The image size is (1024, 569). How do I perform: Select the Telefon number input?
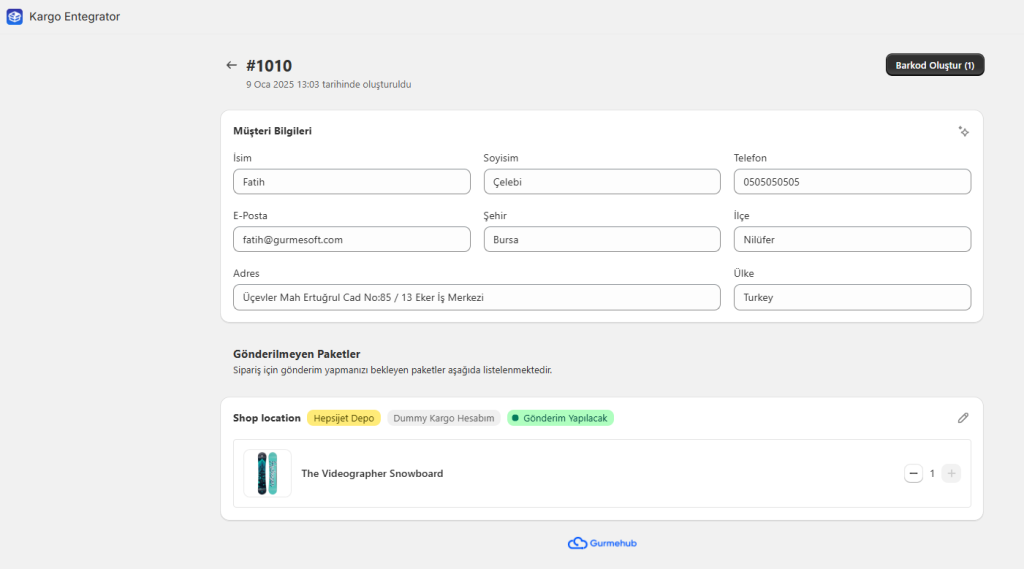click(x=852, y=182)
